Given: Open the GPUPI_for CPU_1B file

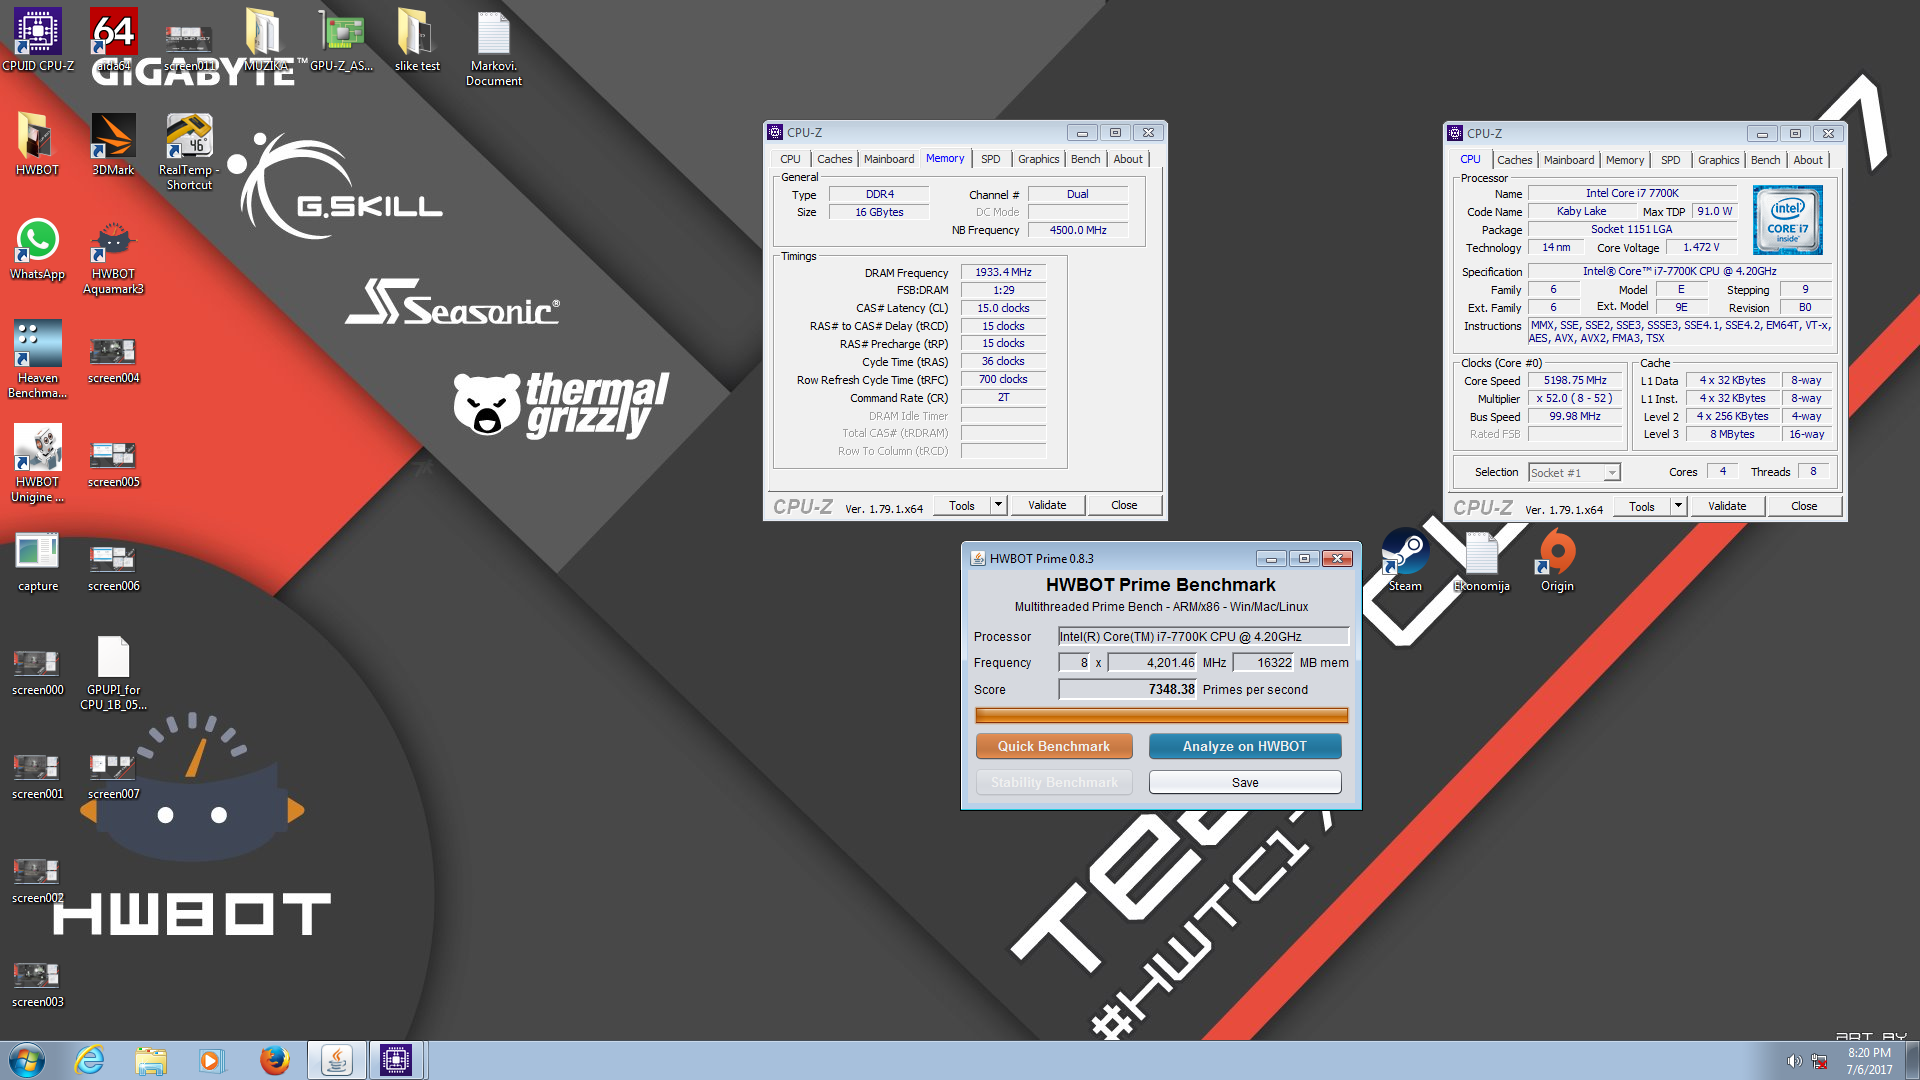Looking at the screenshot, I should (113, 672).
